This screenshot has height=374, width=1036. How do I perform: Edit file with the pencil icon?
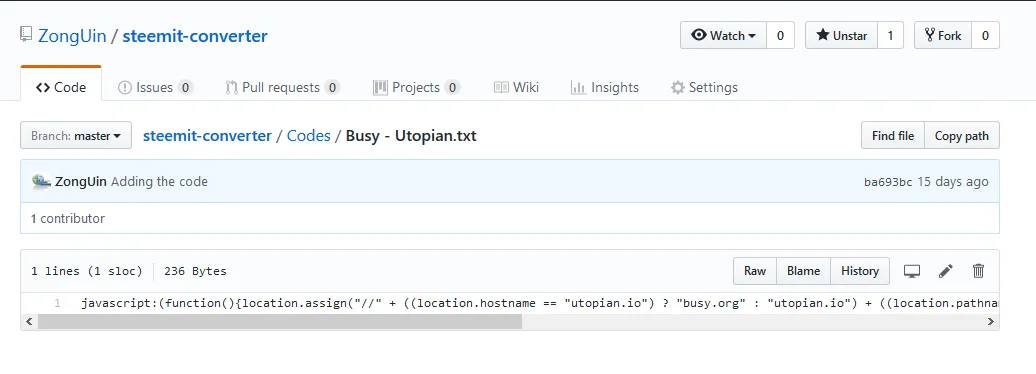[x=945, y=271]
